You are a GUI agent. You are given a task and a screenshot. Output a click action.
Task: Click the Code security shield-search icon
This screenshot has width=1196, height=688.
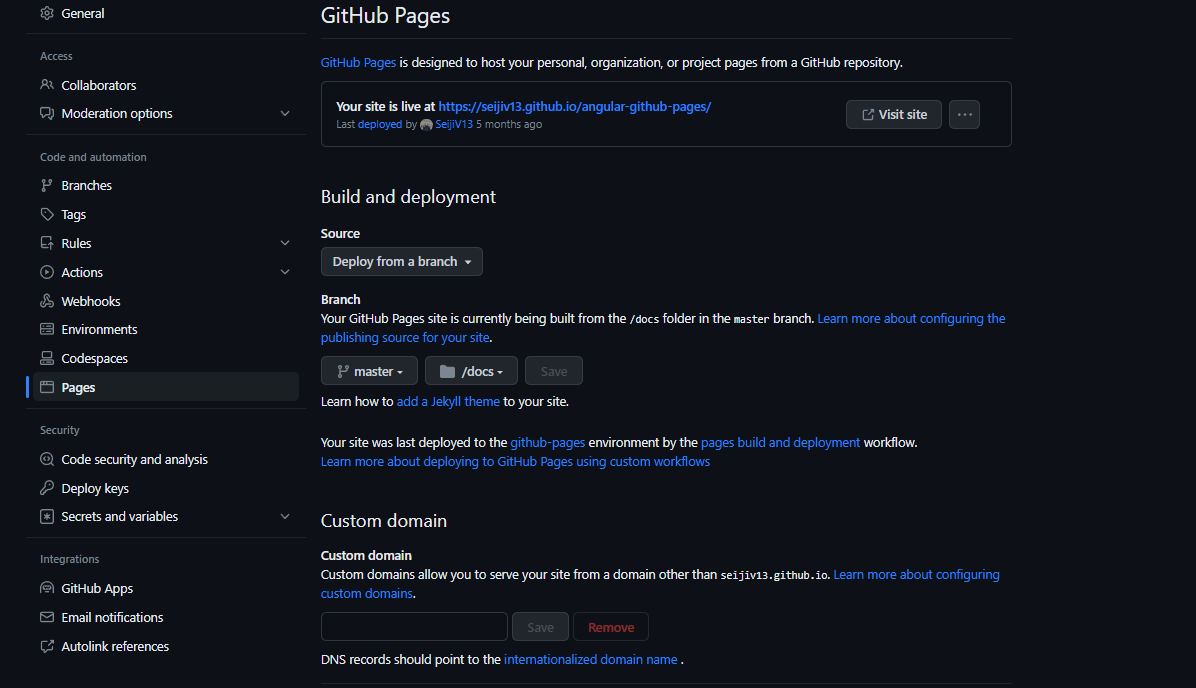click(47, 459)
